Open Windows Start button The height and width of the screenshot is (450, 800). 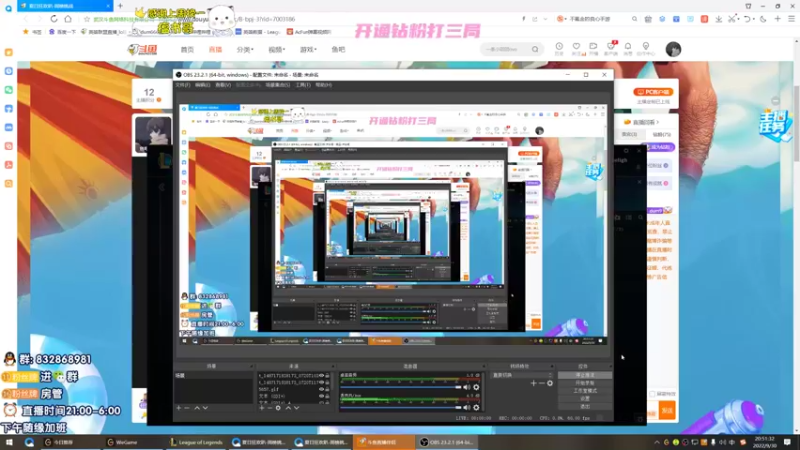9,442
